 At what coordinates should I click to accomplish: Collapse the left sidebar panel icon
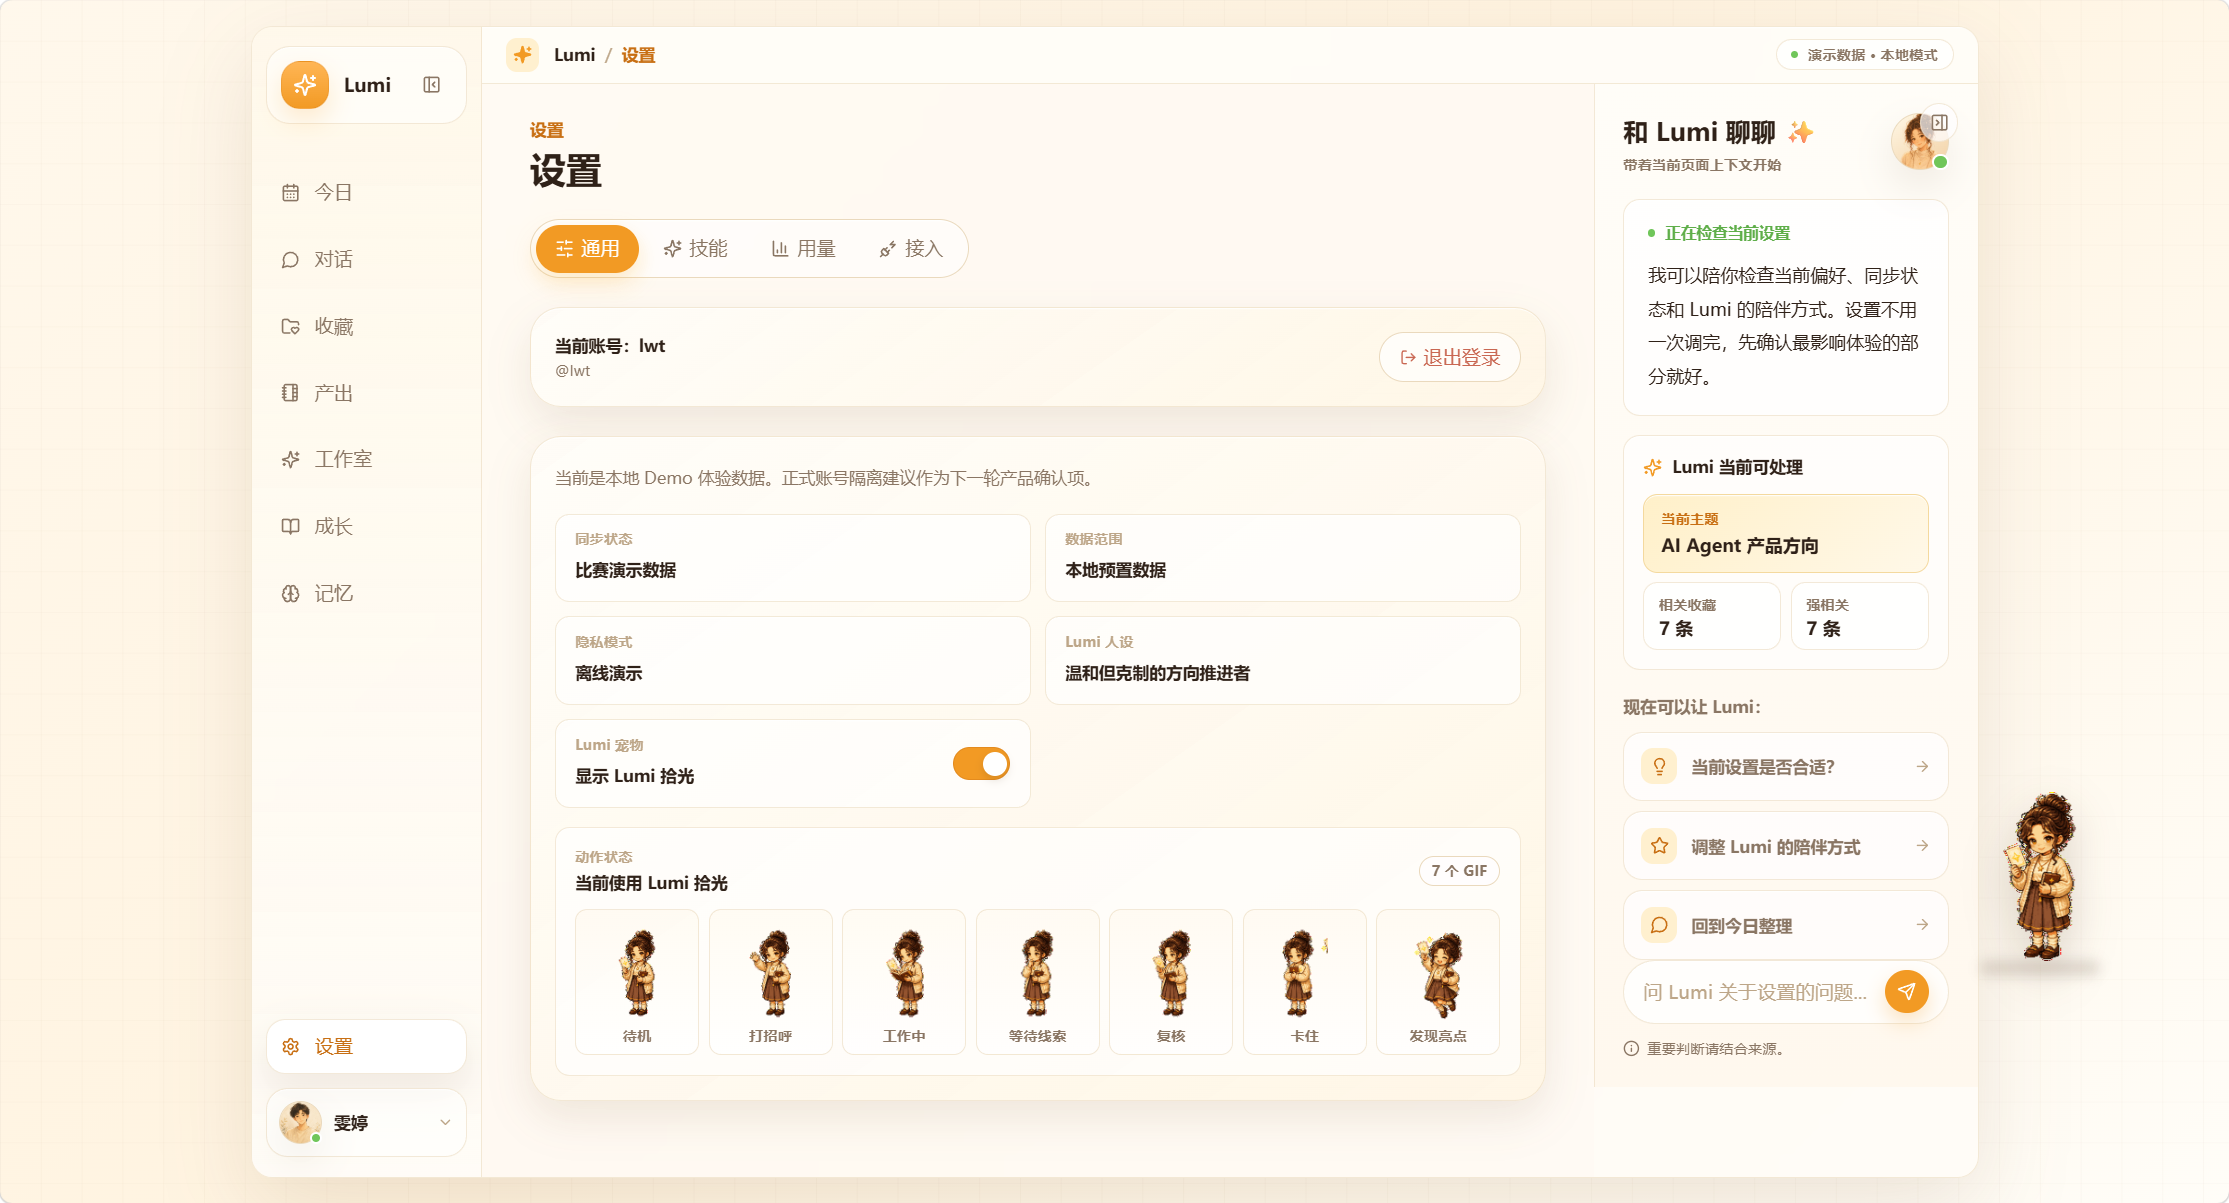point(431,85)
